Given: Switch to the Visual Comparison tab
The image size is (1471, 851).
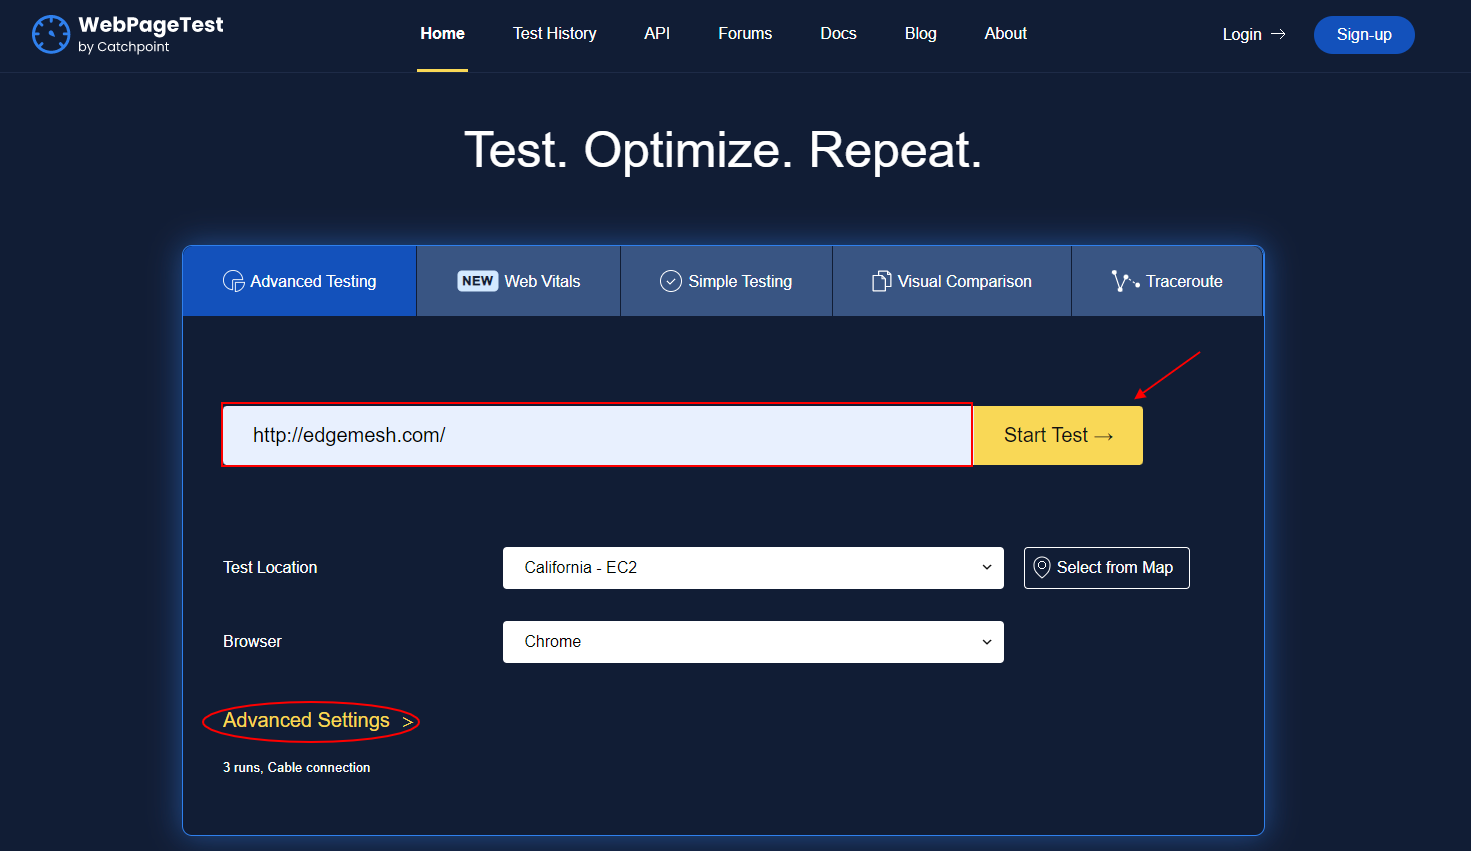Looking at the screenshot, I should click(x=952, y=281).
